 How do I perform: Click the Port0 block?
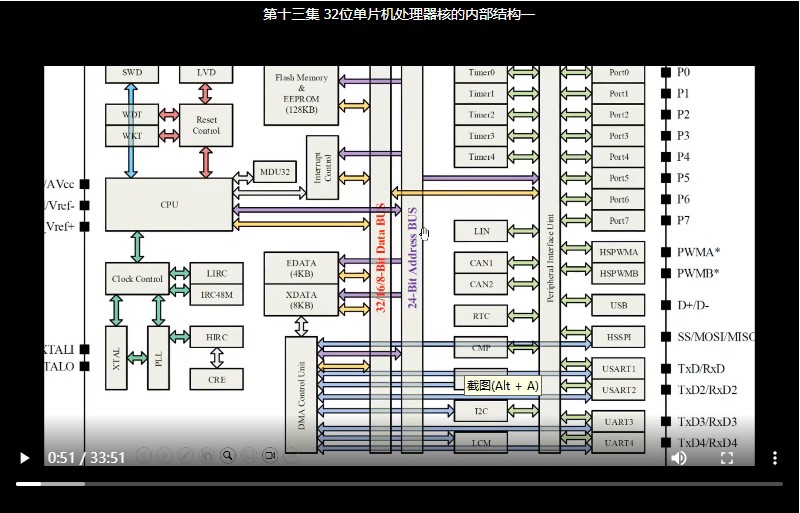(x=618, y=74)
